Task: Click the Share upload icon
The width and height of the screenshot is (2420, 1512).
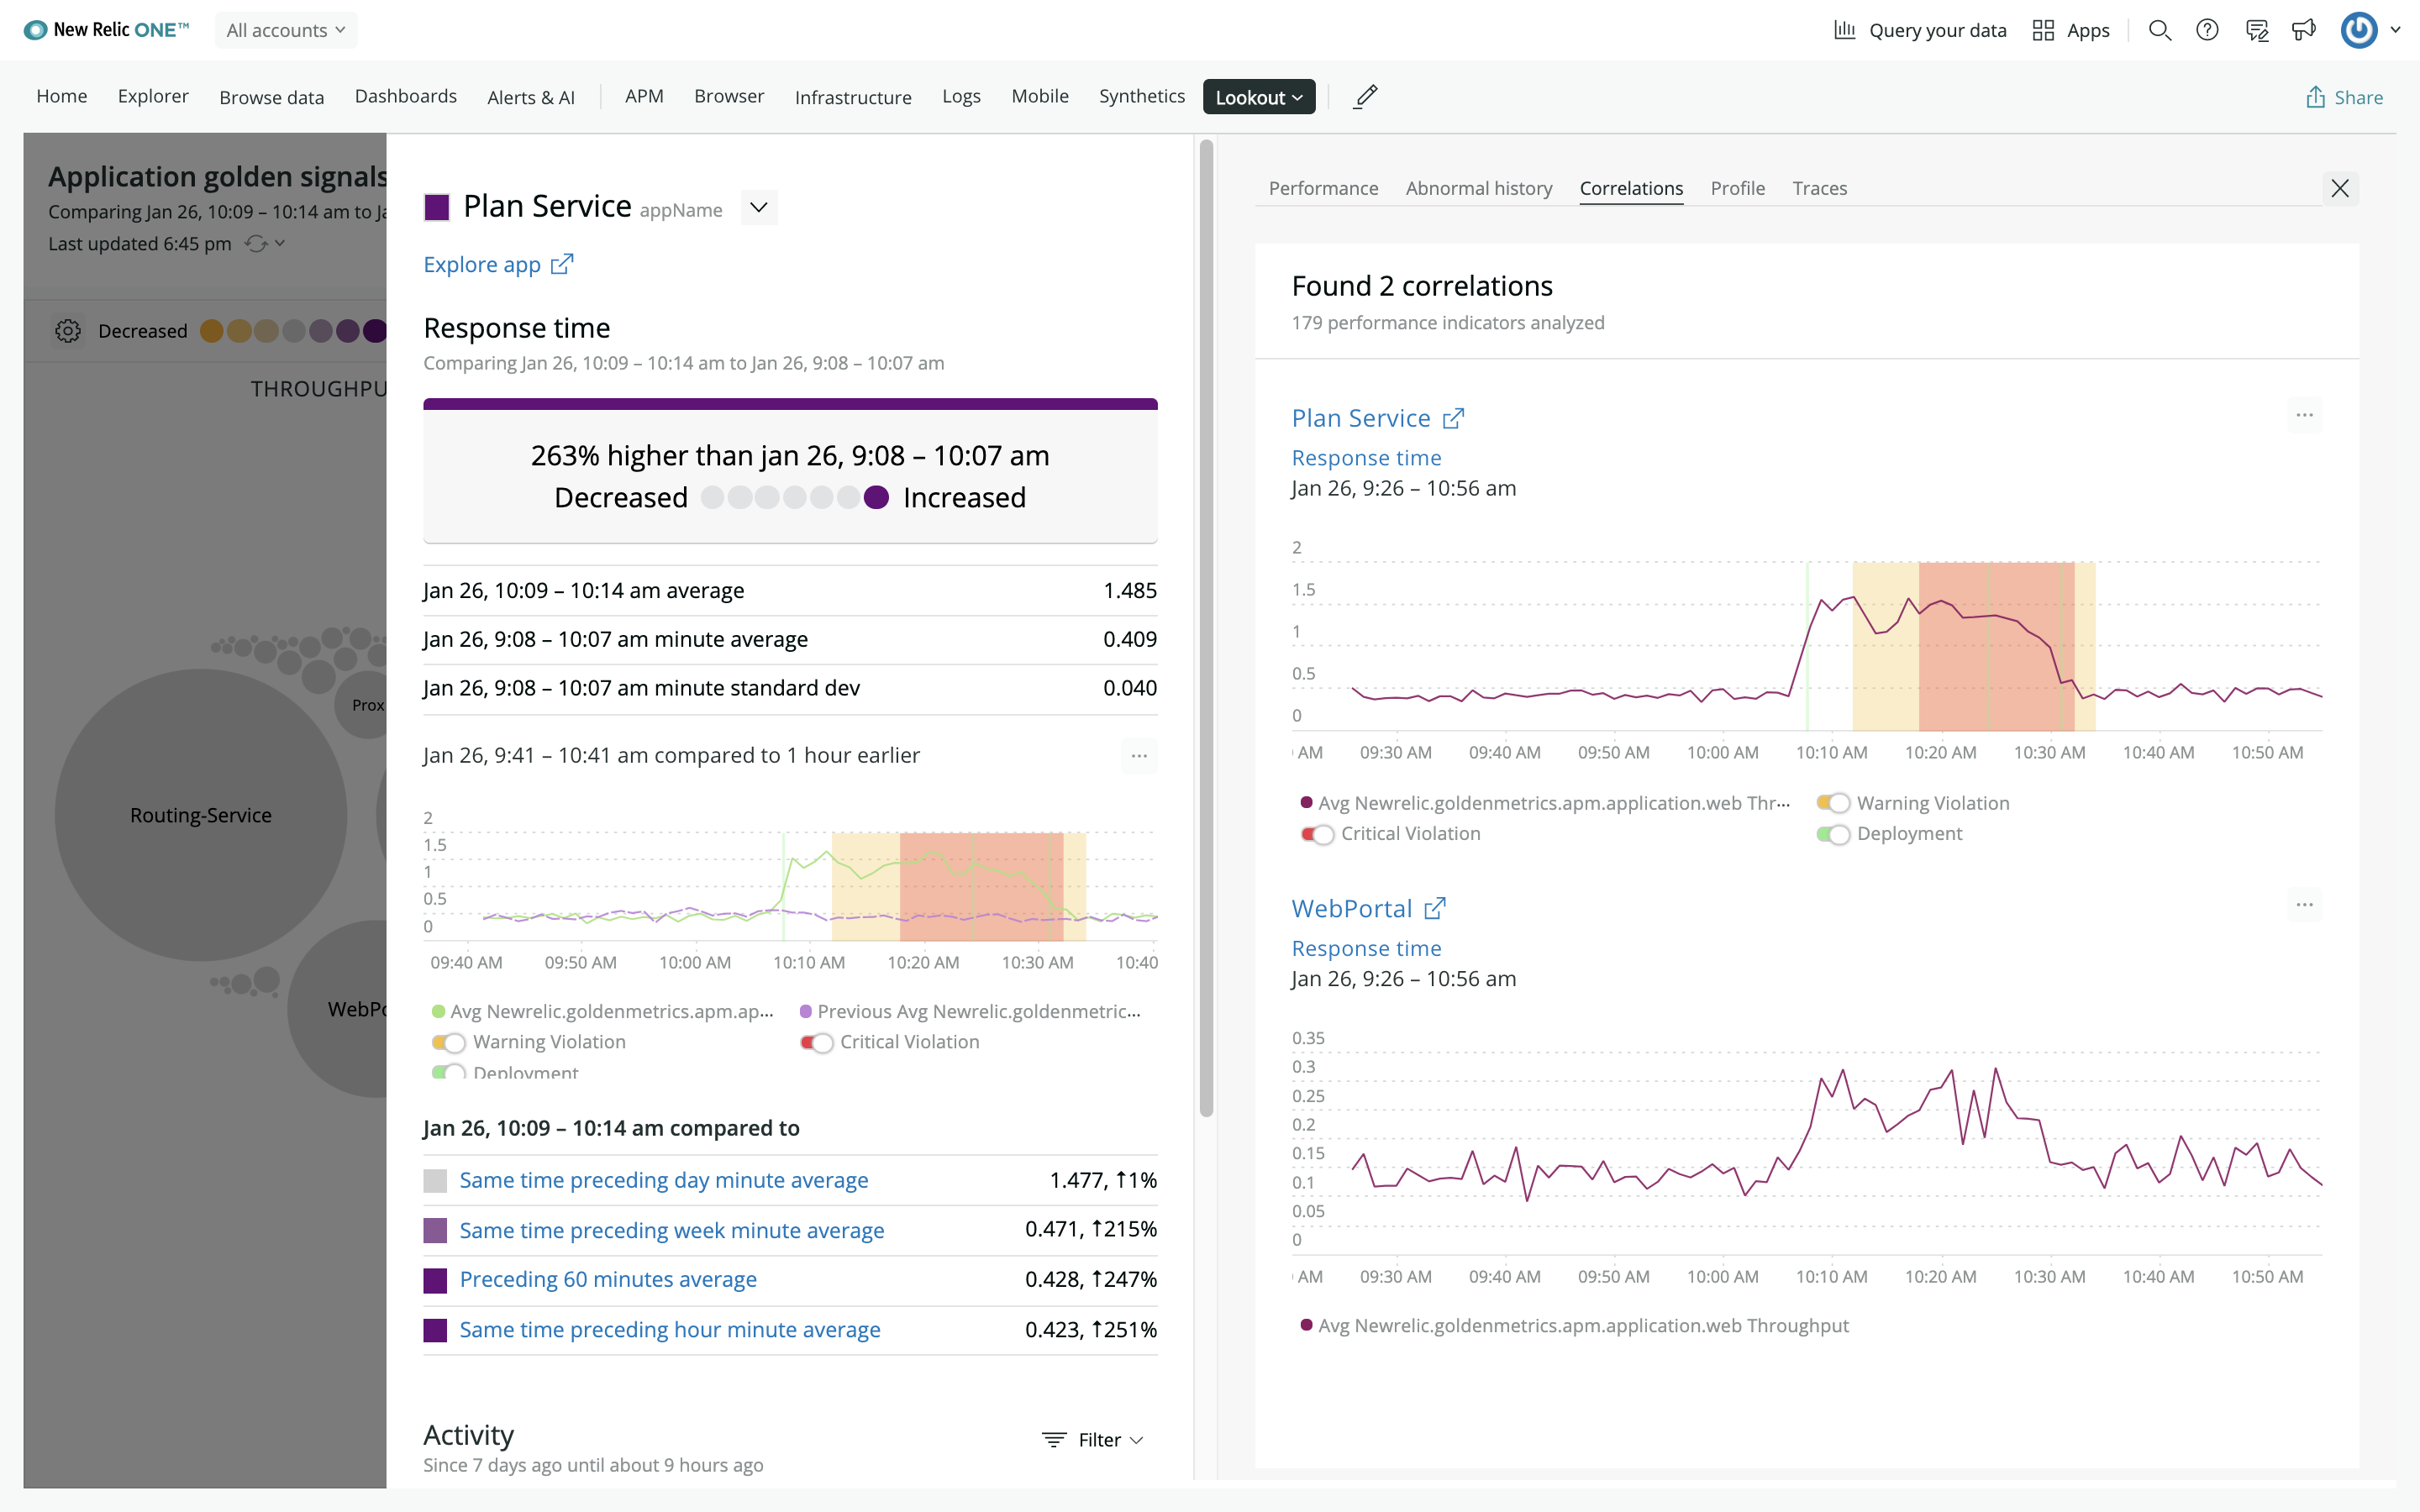Action: (2315, 97)
